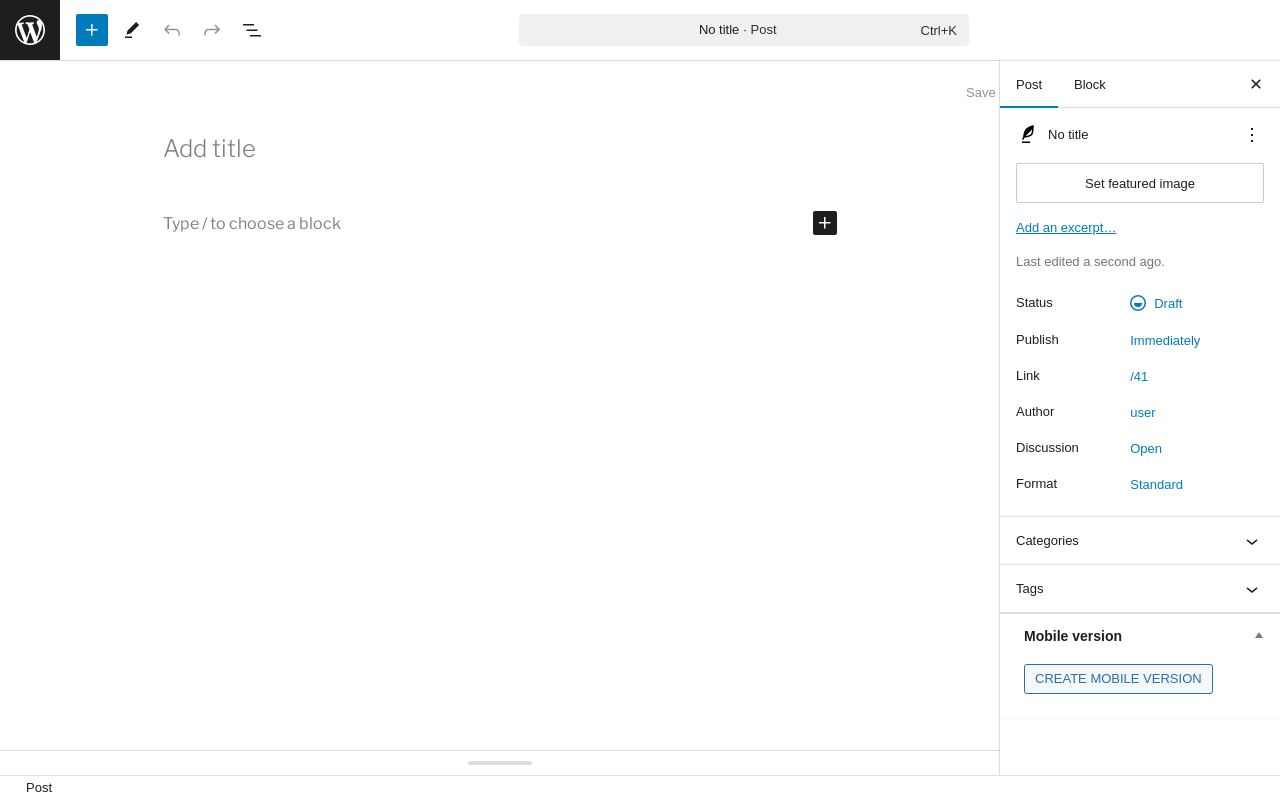The height and width of the screenshot is (800, 1280).
Task: Collapse the Mobile version panel arrow
Action: coord(1259,635)
